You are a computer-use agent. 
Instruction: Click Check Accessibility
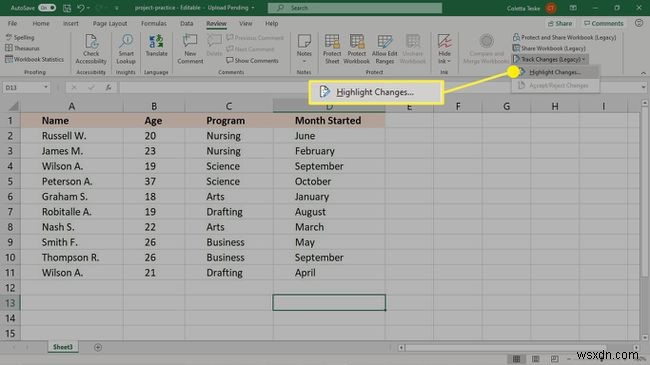91,49
